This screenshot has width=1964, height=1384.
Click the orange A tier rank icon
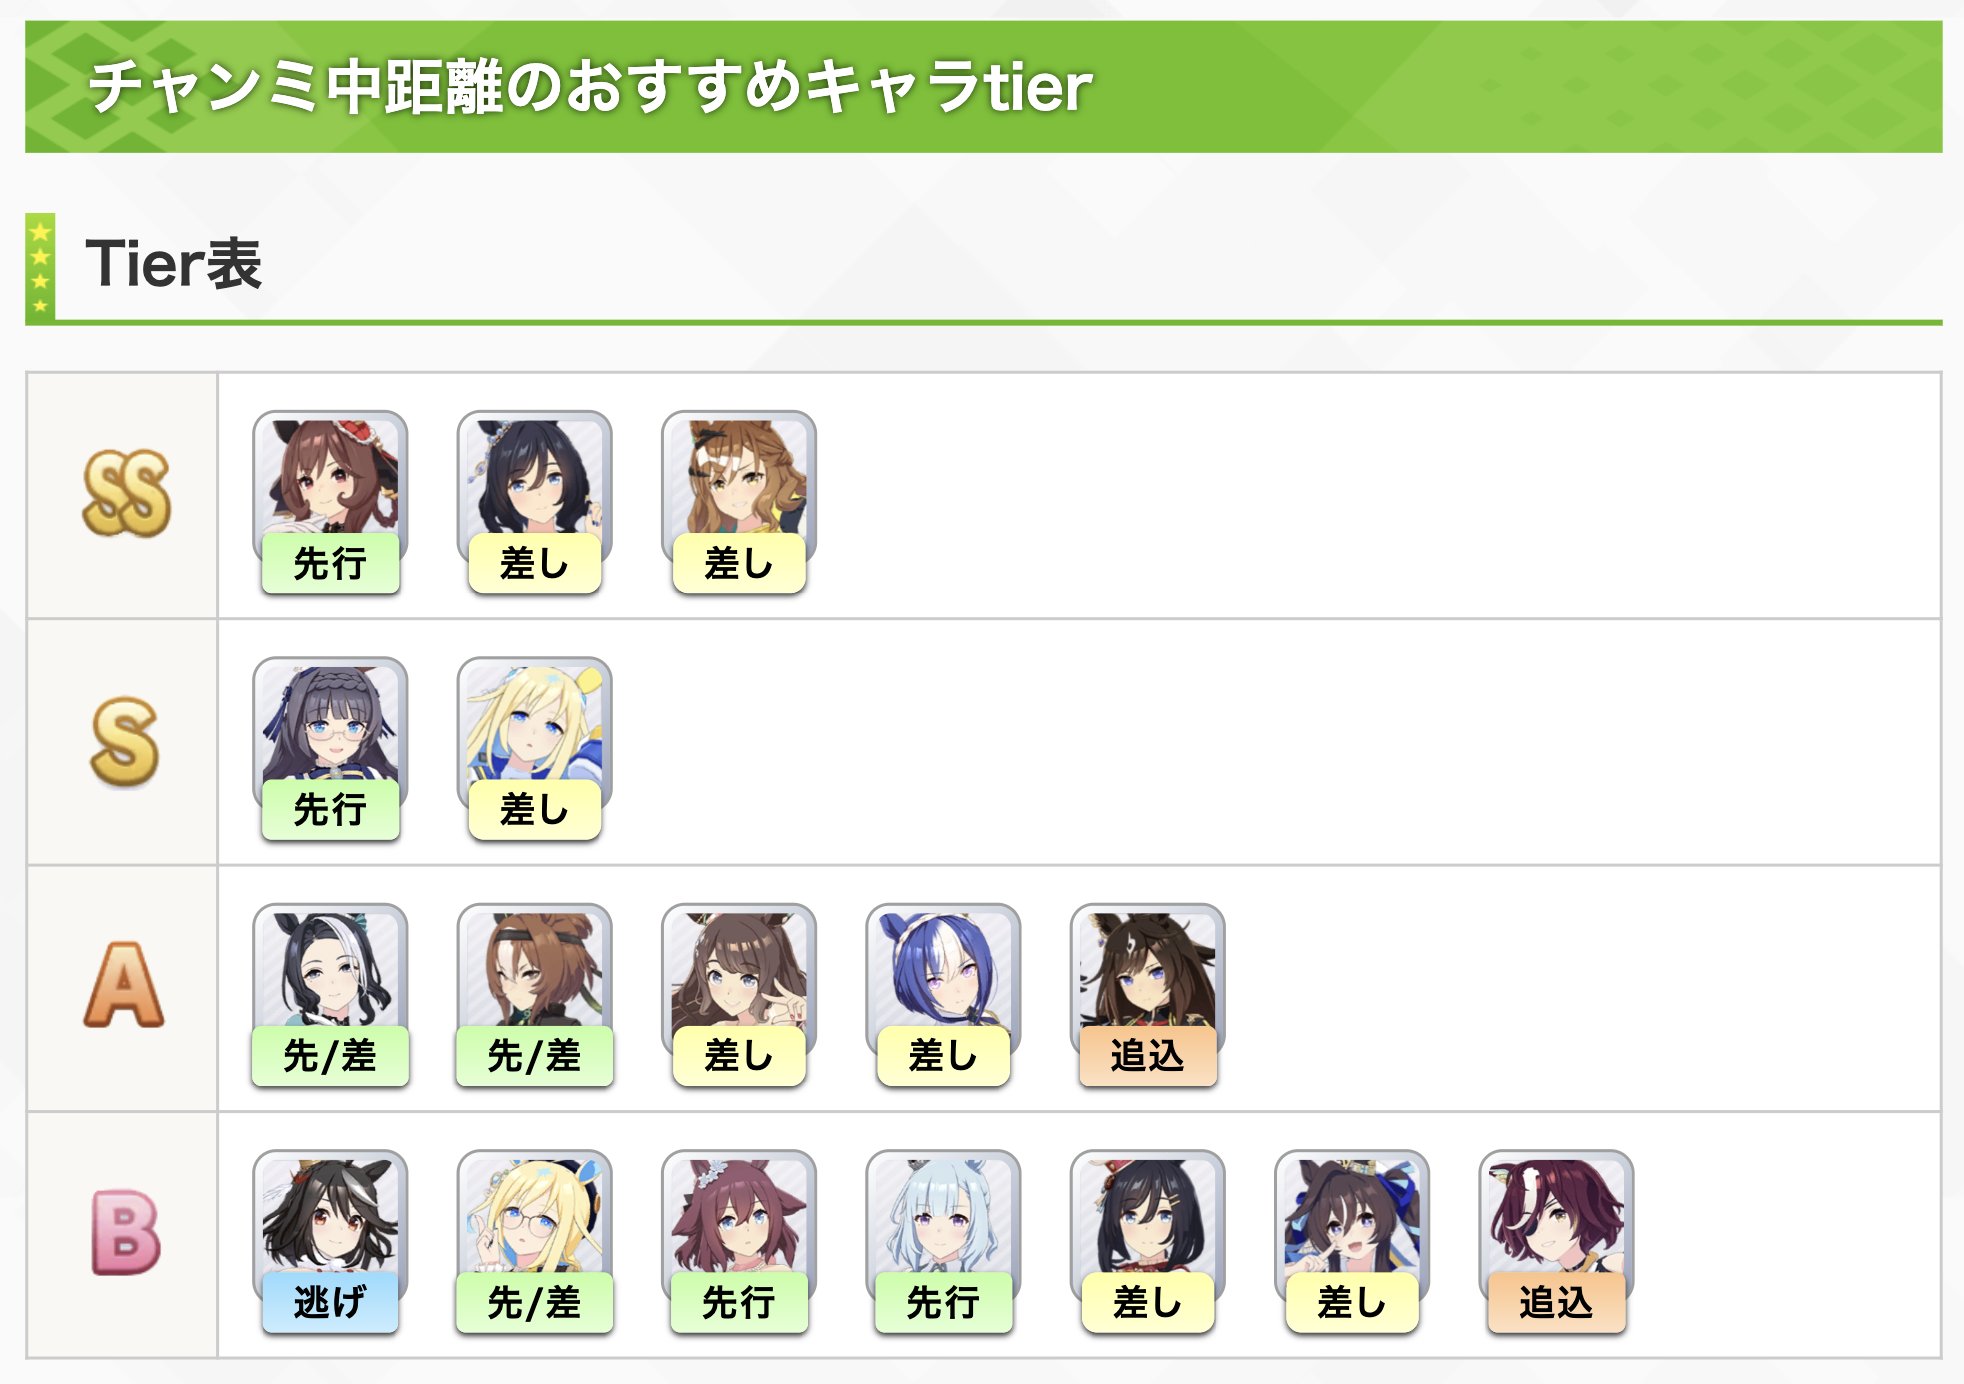pyautogui.click(x=124, y=985)
